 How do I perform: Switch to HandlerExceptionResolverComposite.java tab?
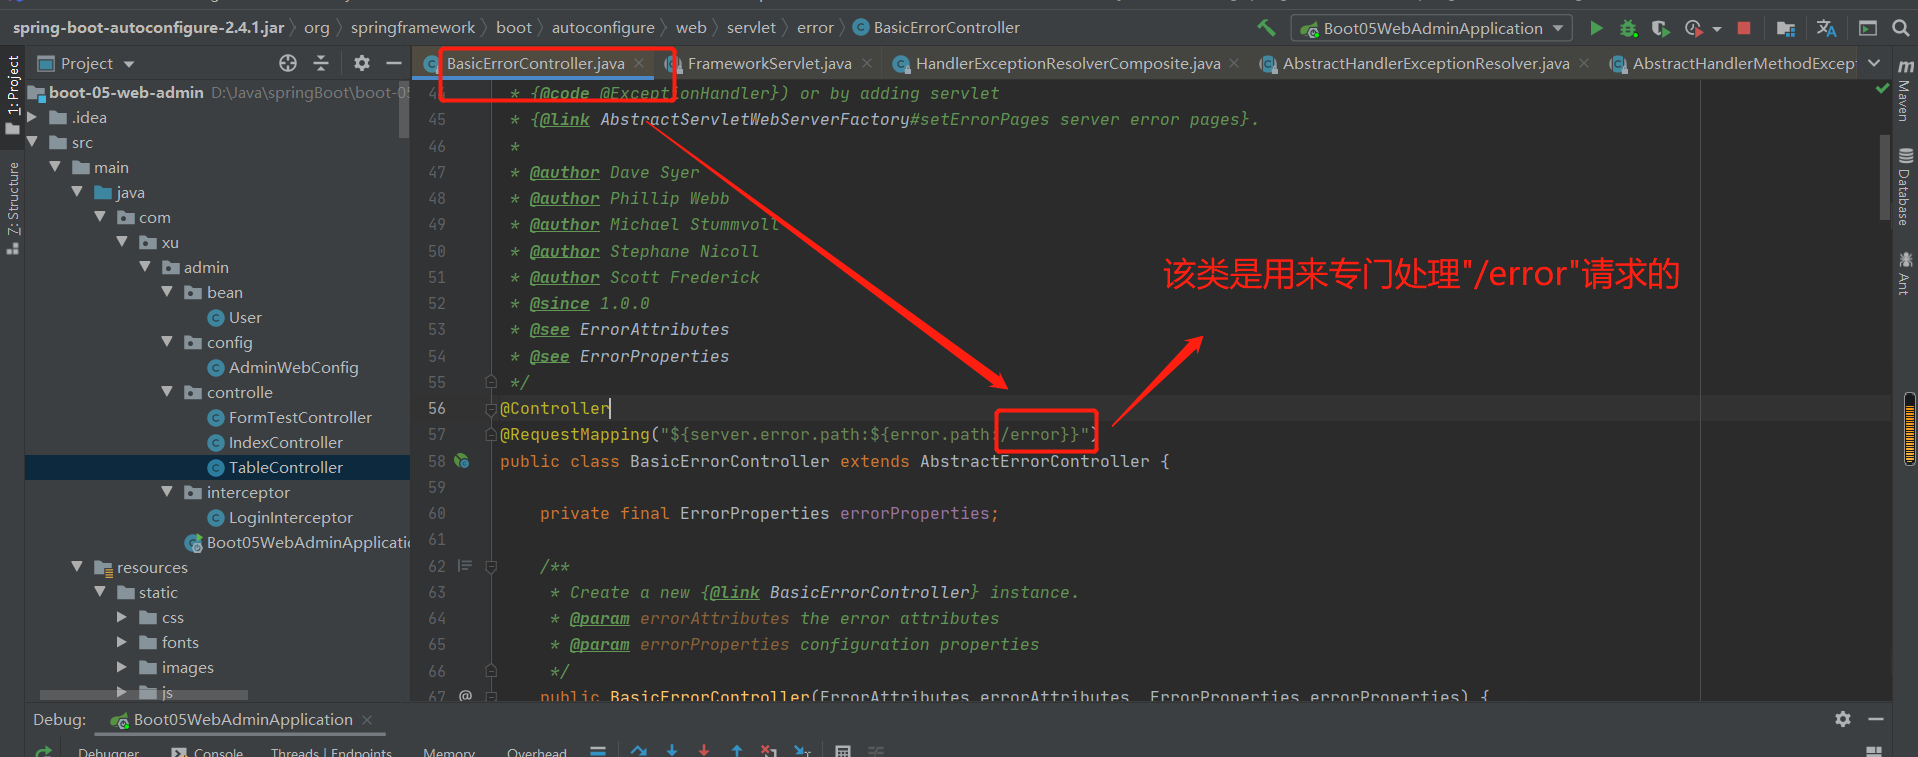pos(1068,63)
